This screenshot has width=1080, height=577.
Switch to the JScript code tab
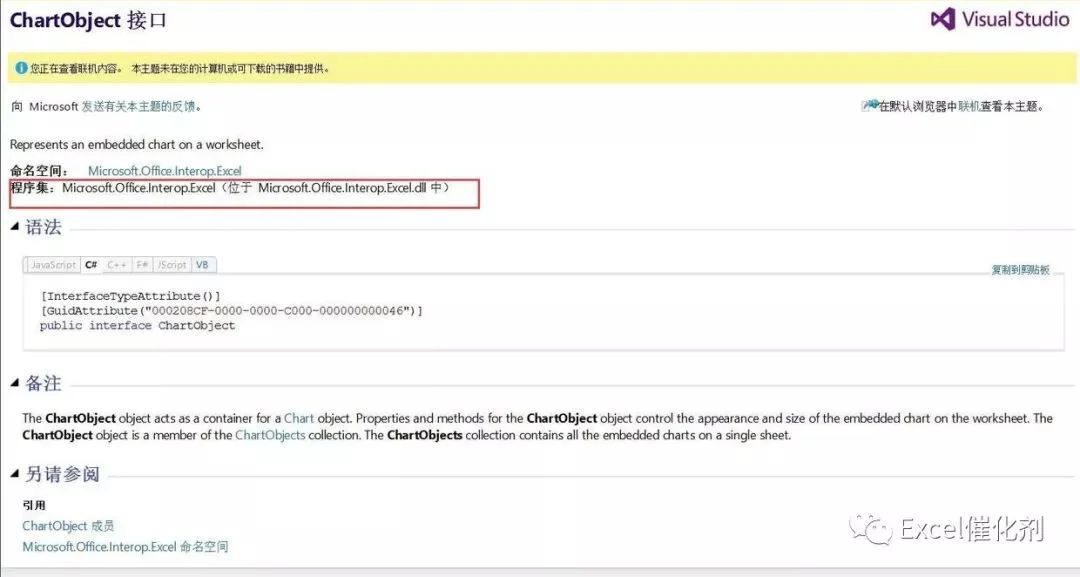coord(172,265)
